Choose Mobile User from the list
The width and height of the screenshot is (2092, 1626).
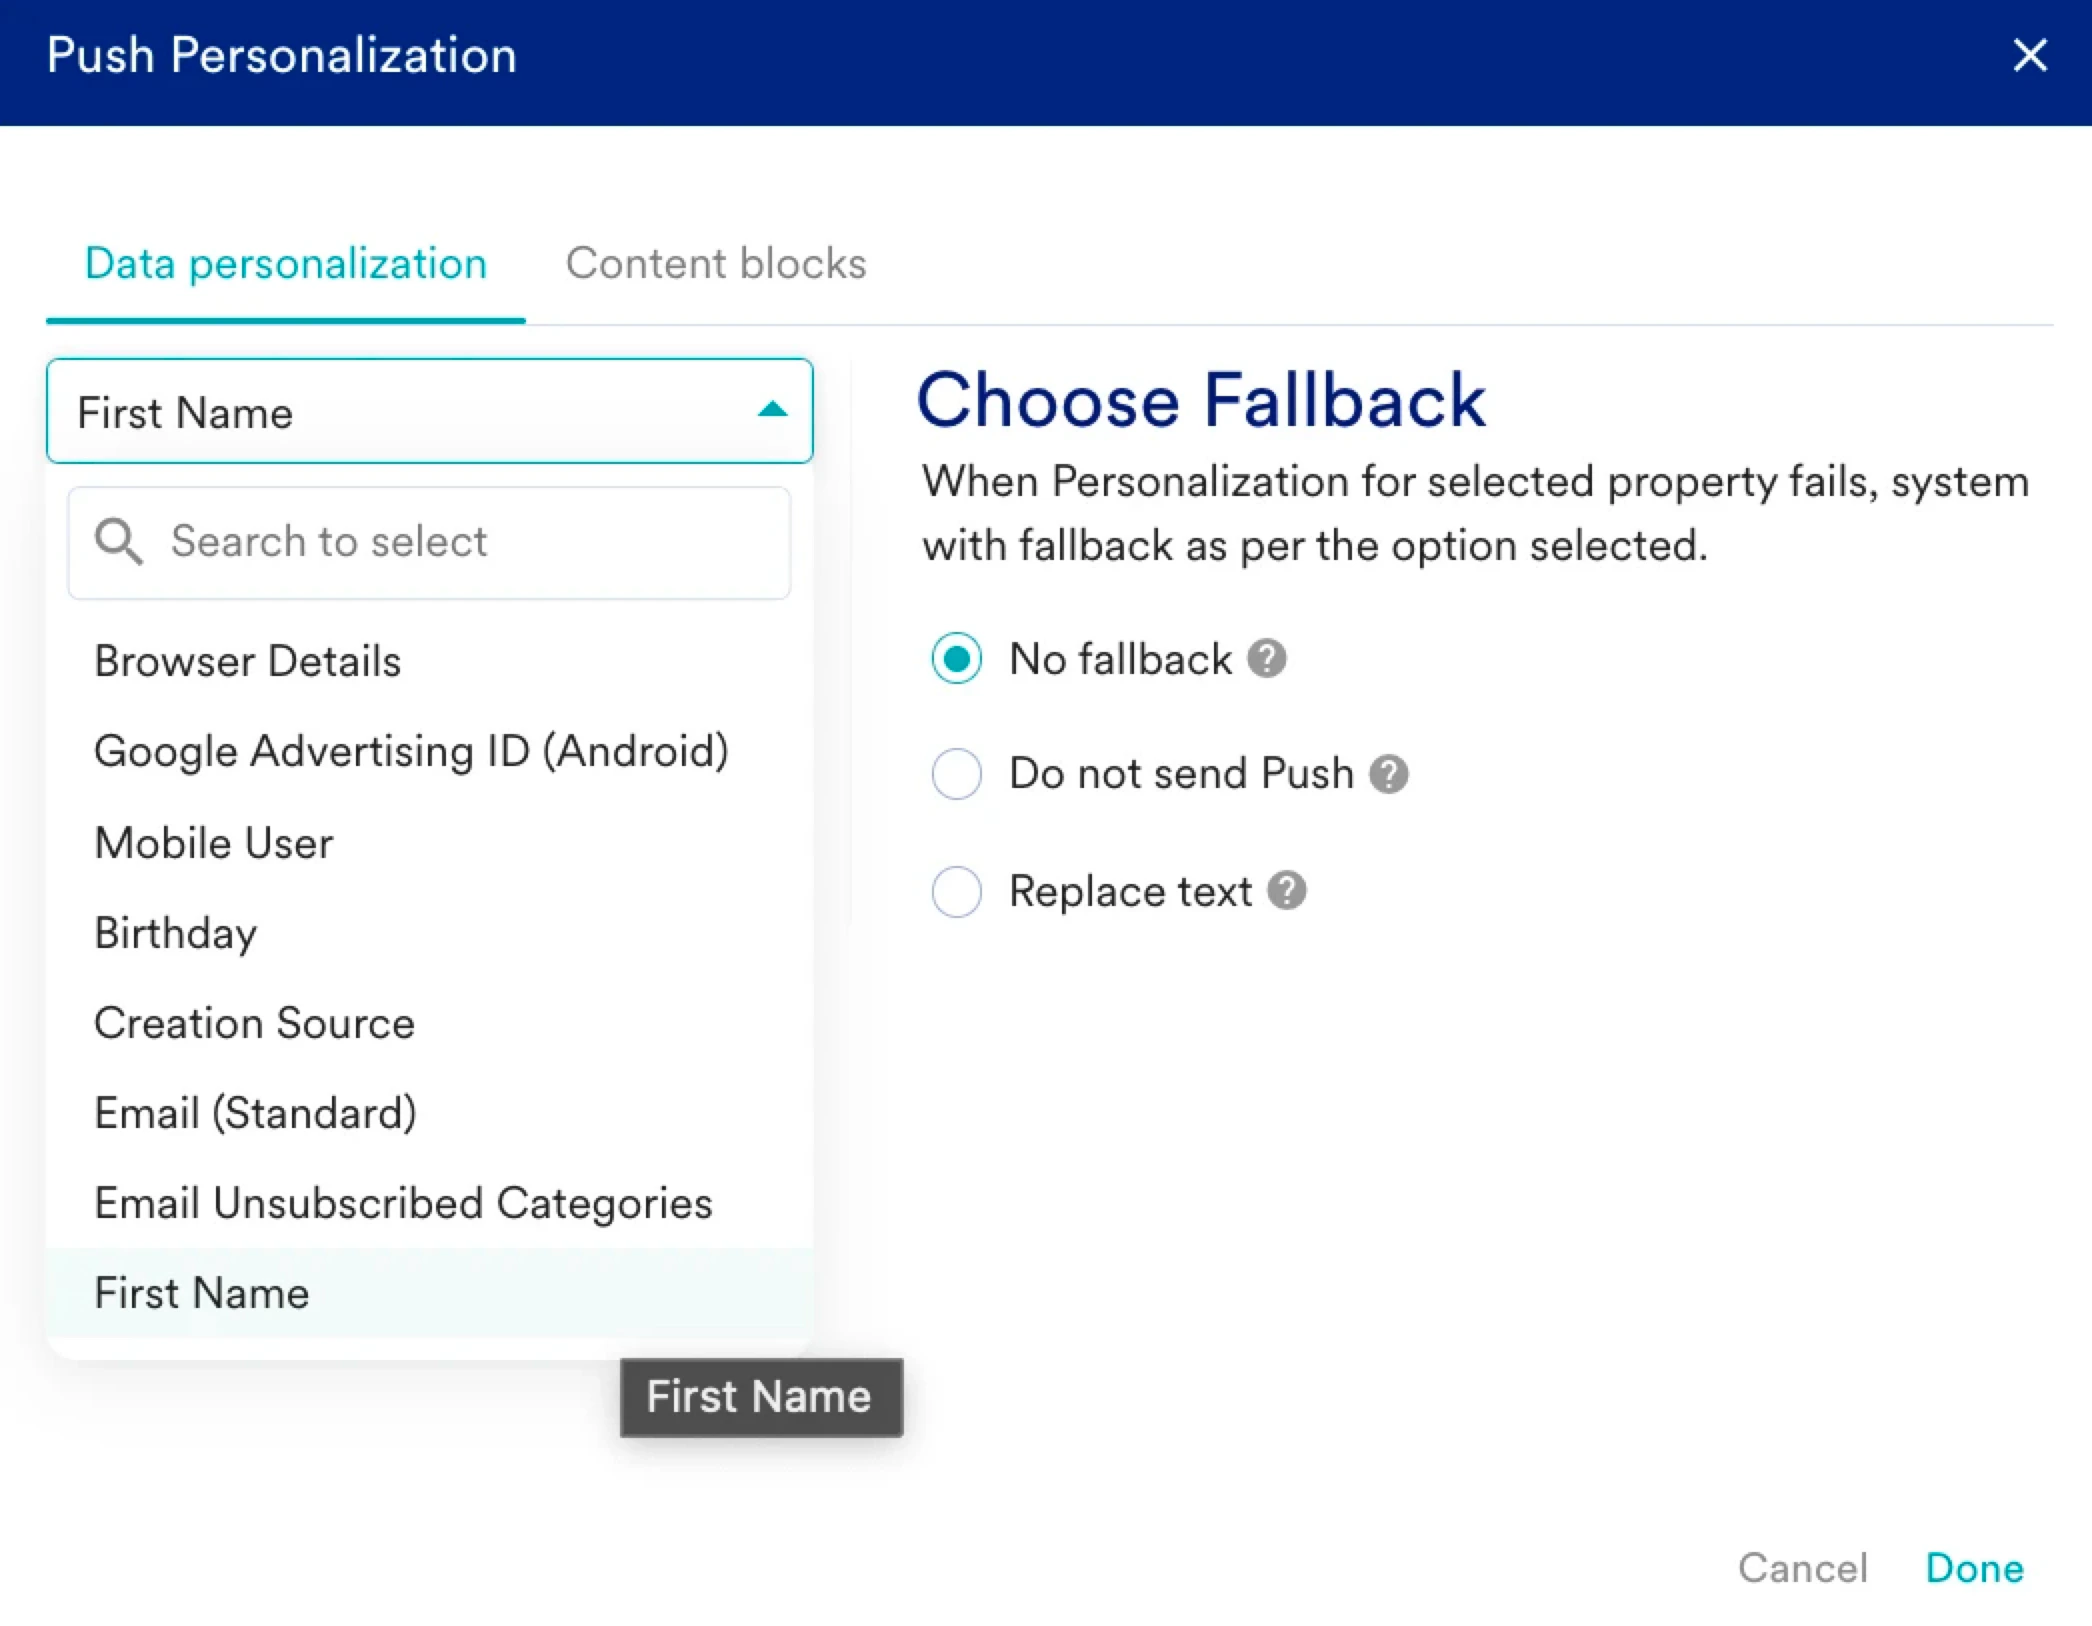click(x=214, y=843)
